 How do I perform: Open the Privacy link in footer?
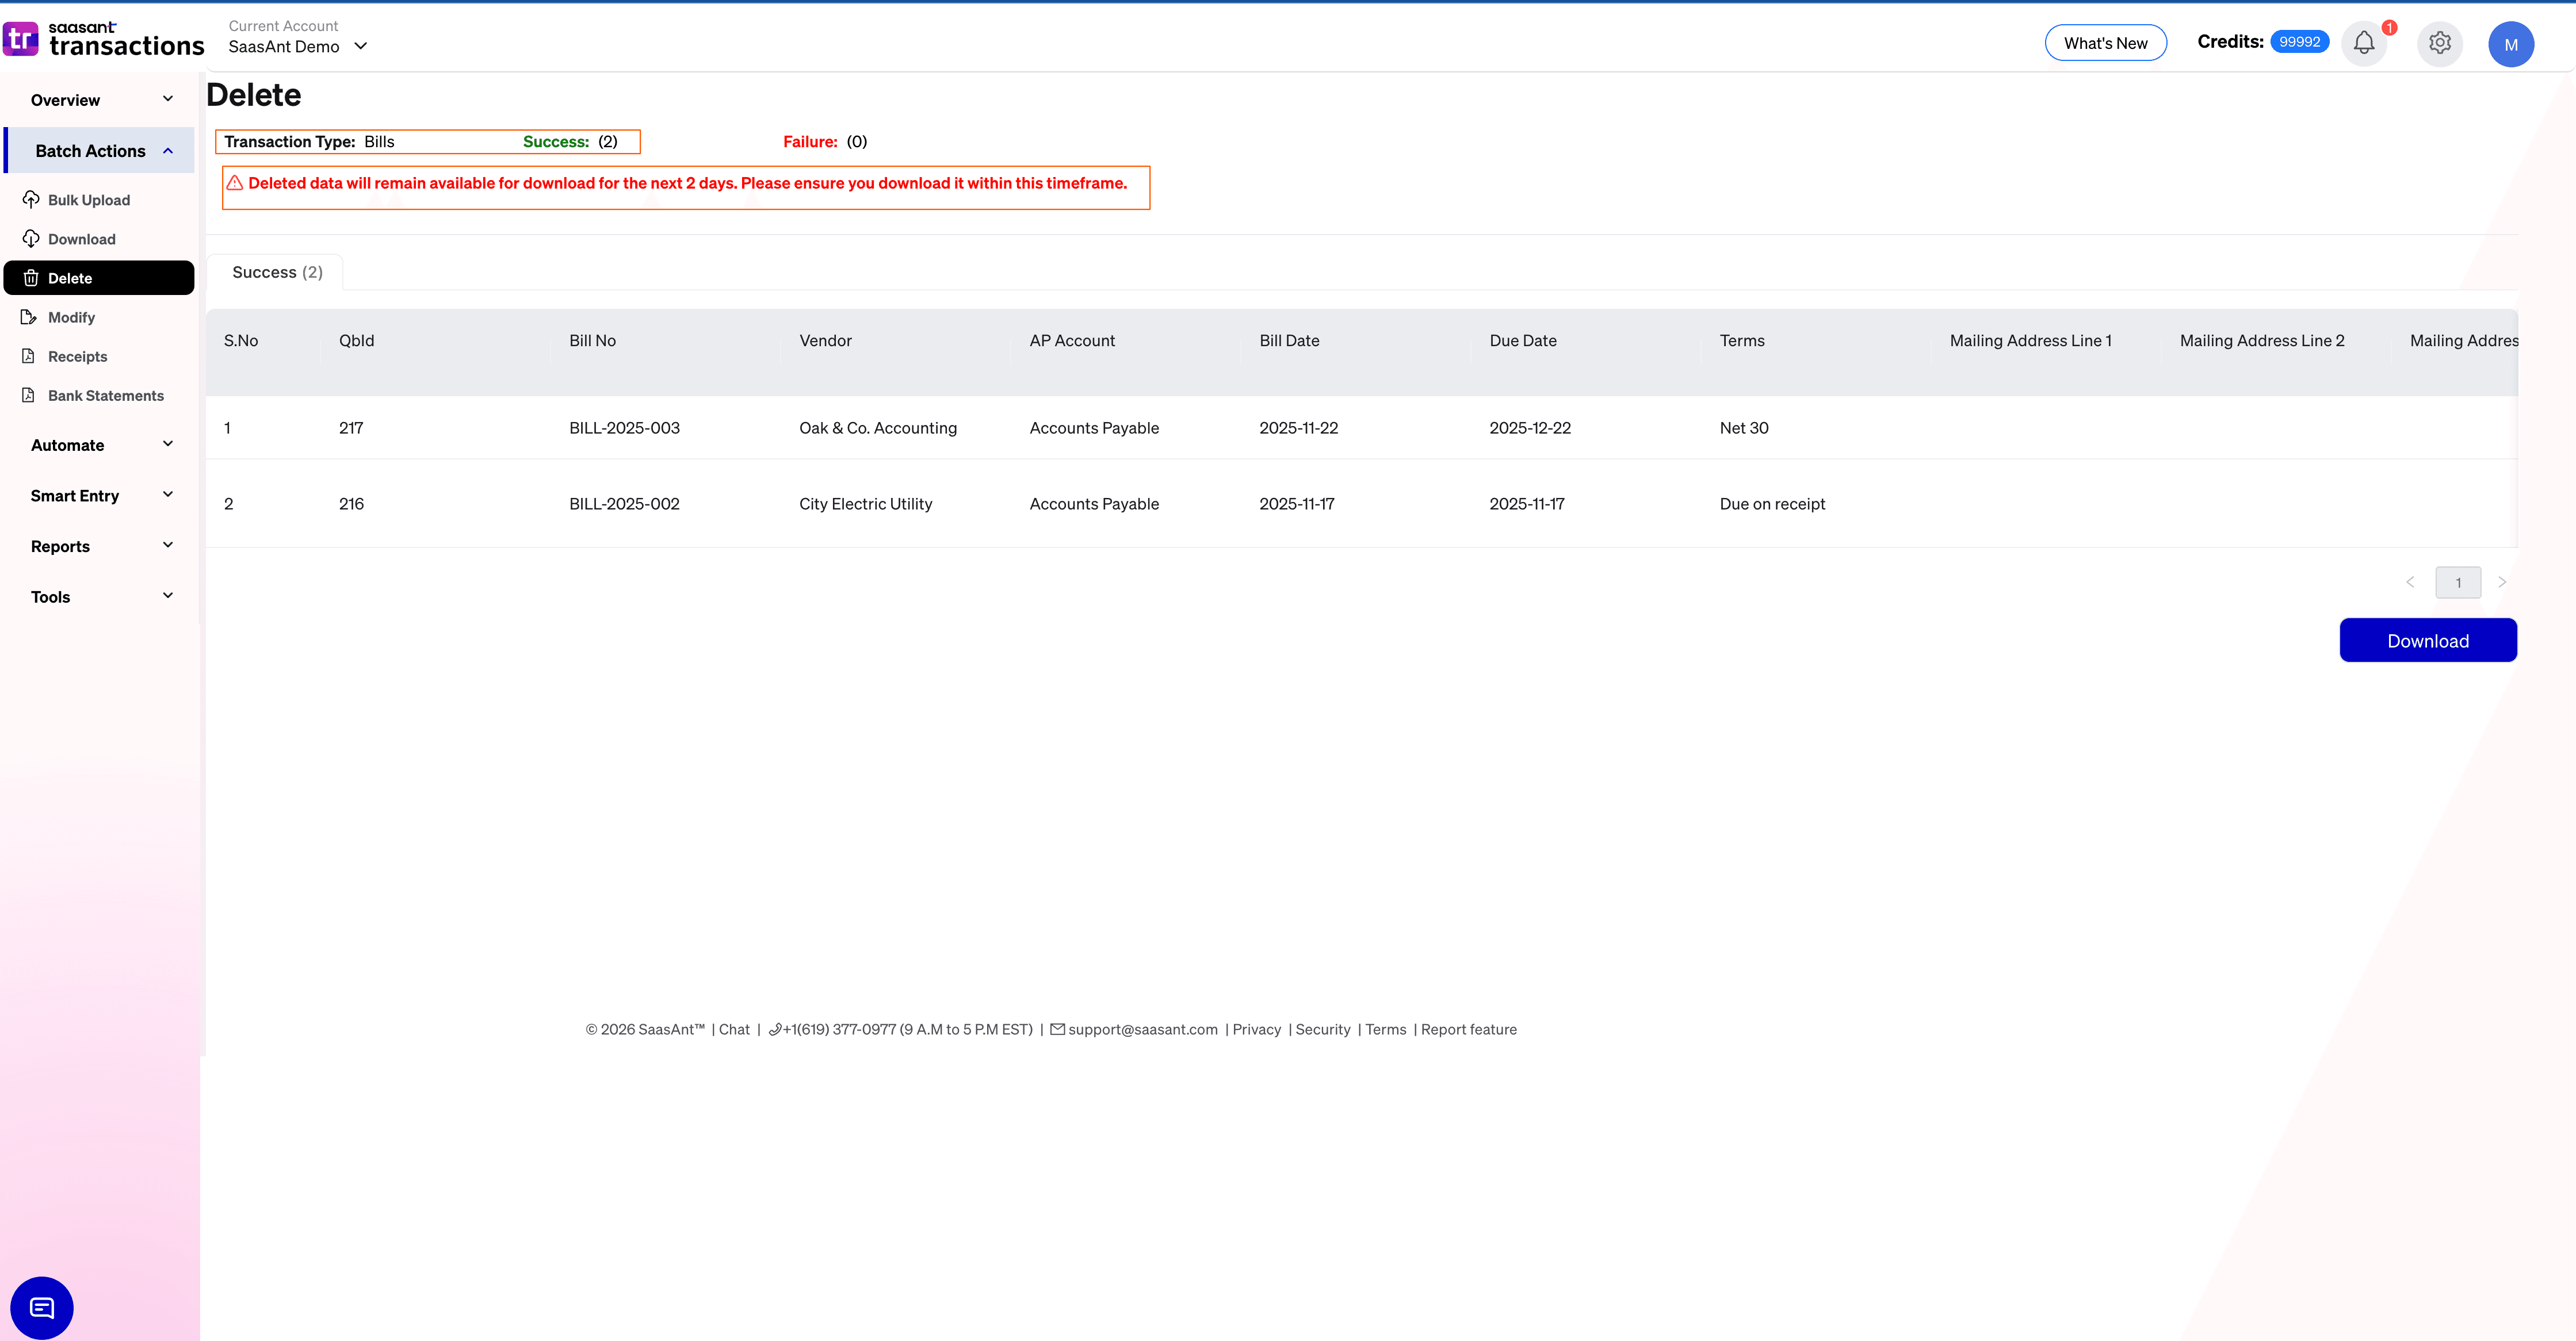pos(1256,1029)
